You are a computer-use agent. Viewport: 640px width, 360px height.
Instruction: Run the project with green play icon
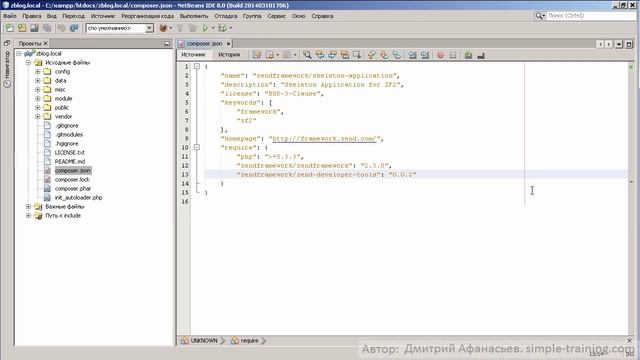205,28
